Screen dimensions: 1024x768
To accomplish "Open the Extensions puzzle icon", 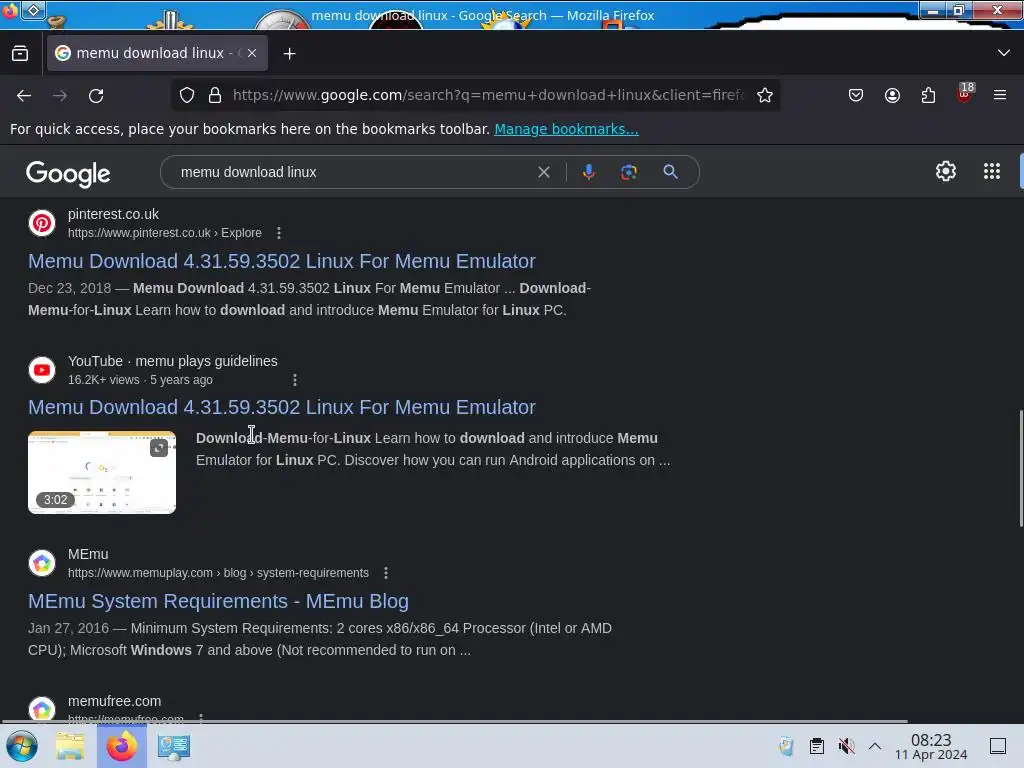I will click(928, 95).
